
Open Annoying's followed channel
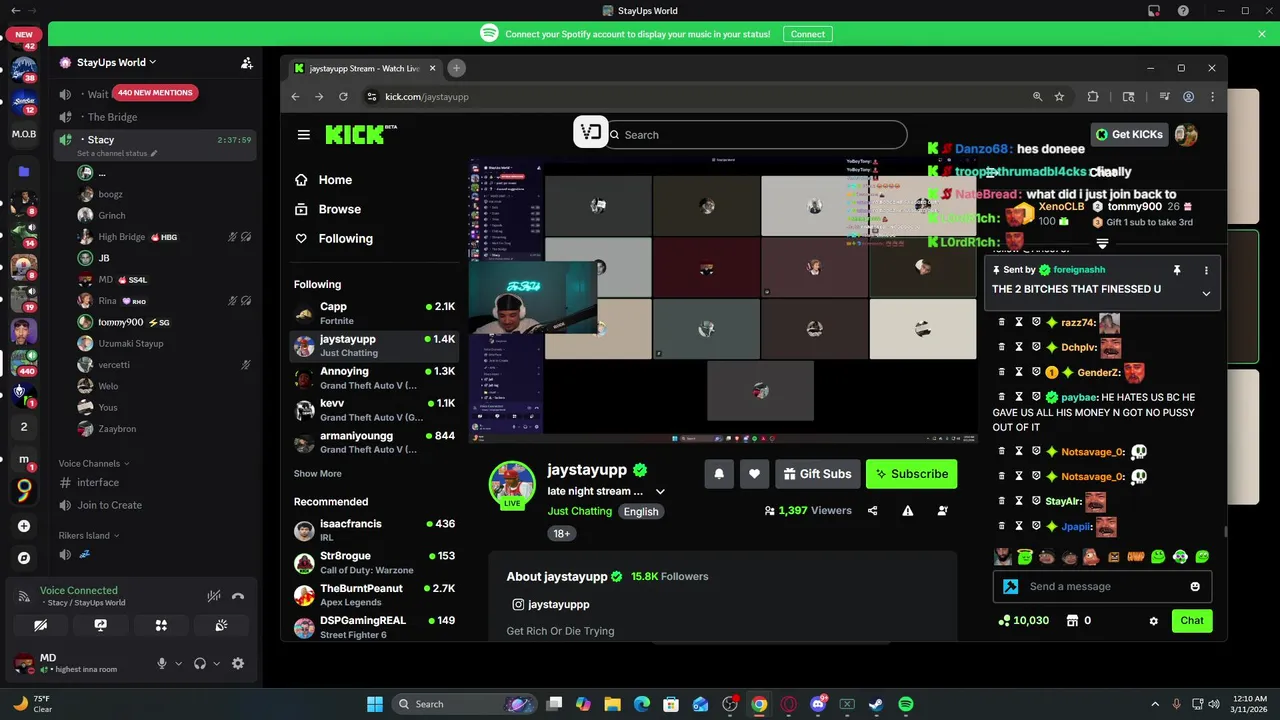tap(374, 378)
